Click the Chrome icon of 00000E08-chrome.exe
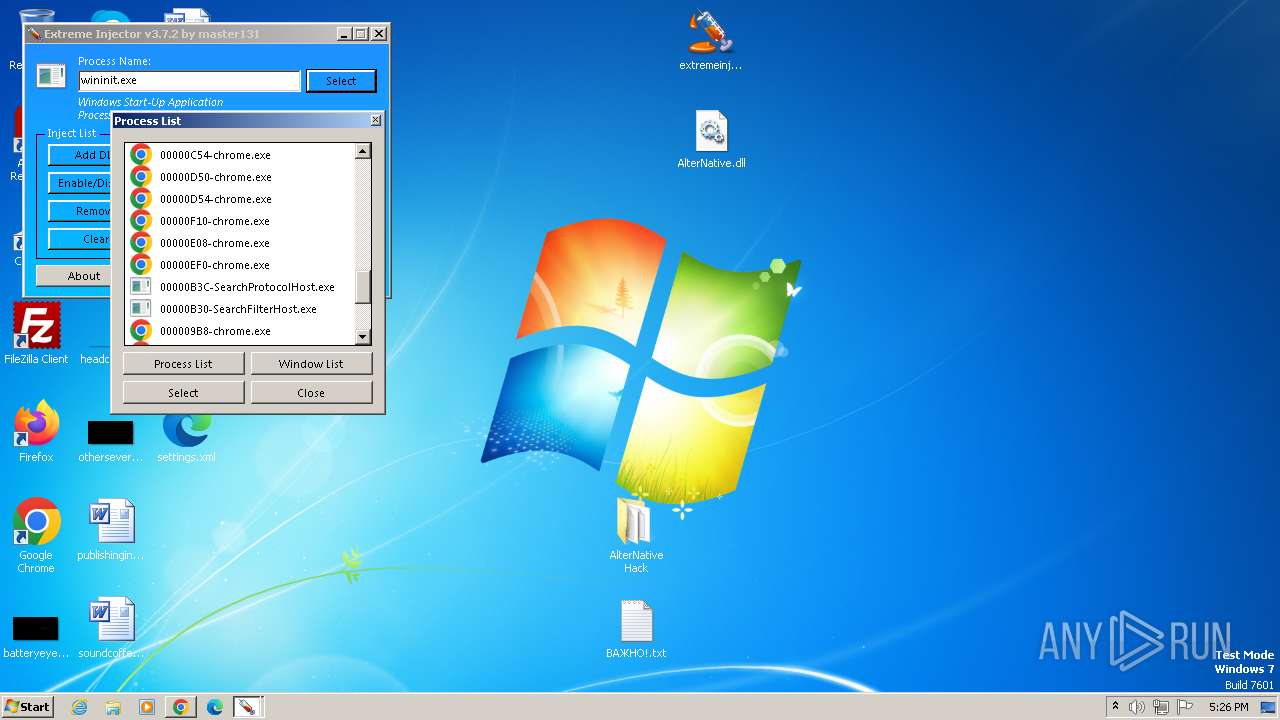1280x720 pixels. pyautogui.click(x=141, y=243)
